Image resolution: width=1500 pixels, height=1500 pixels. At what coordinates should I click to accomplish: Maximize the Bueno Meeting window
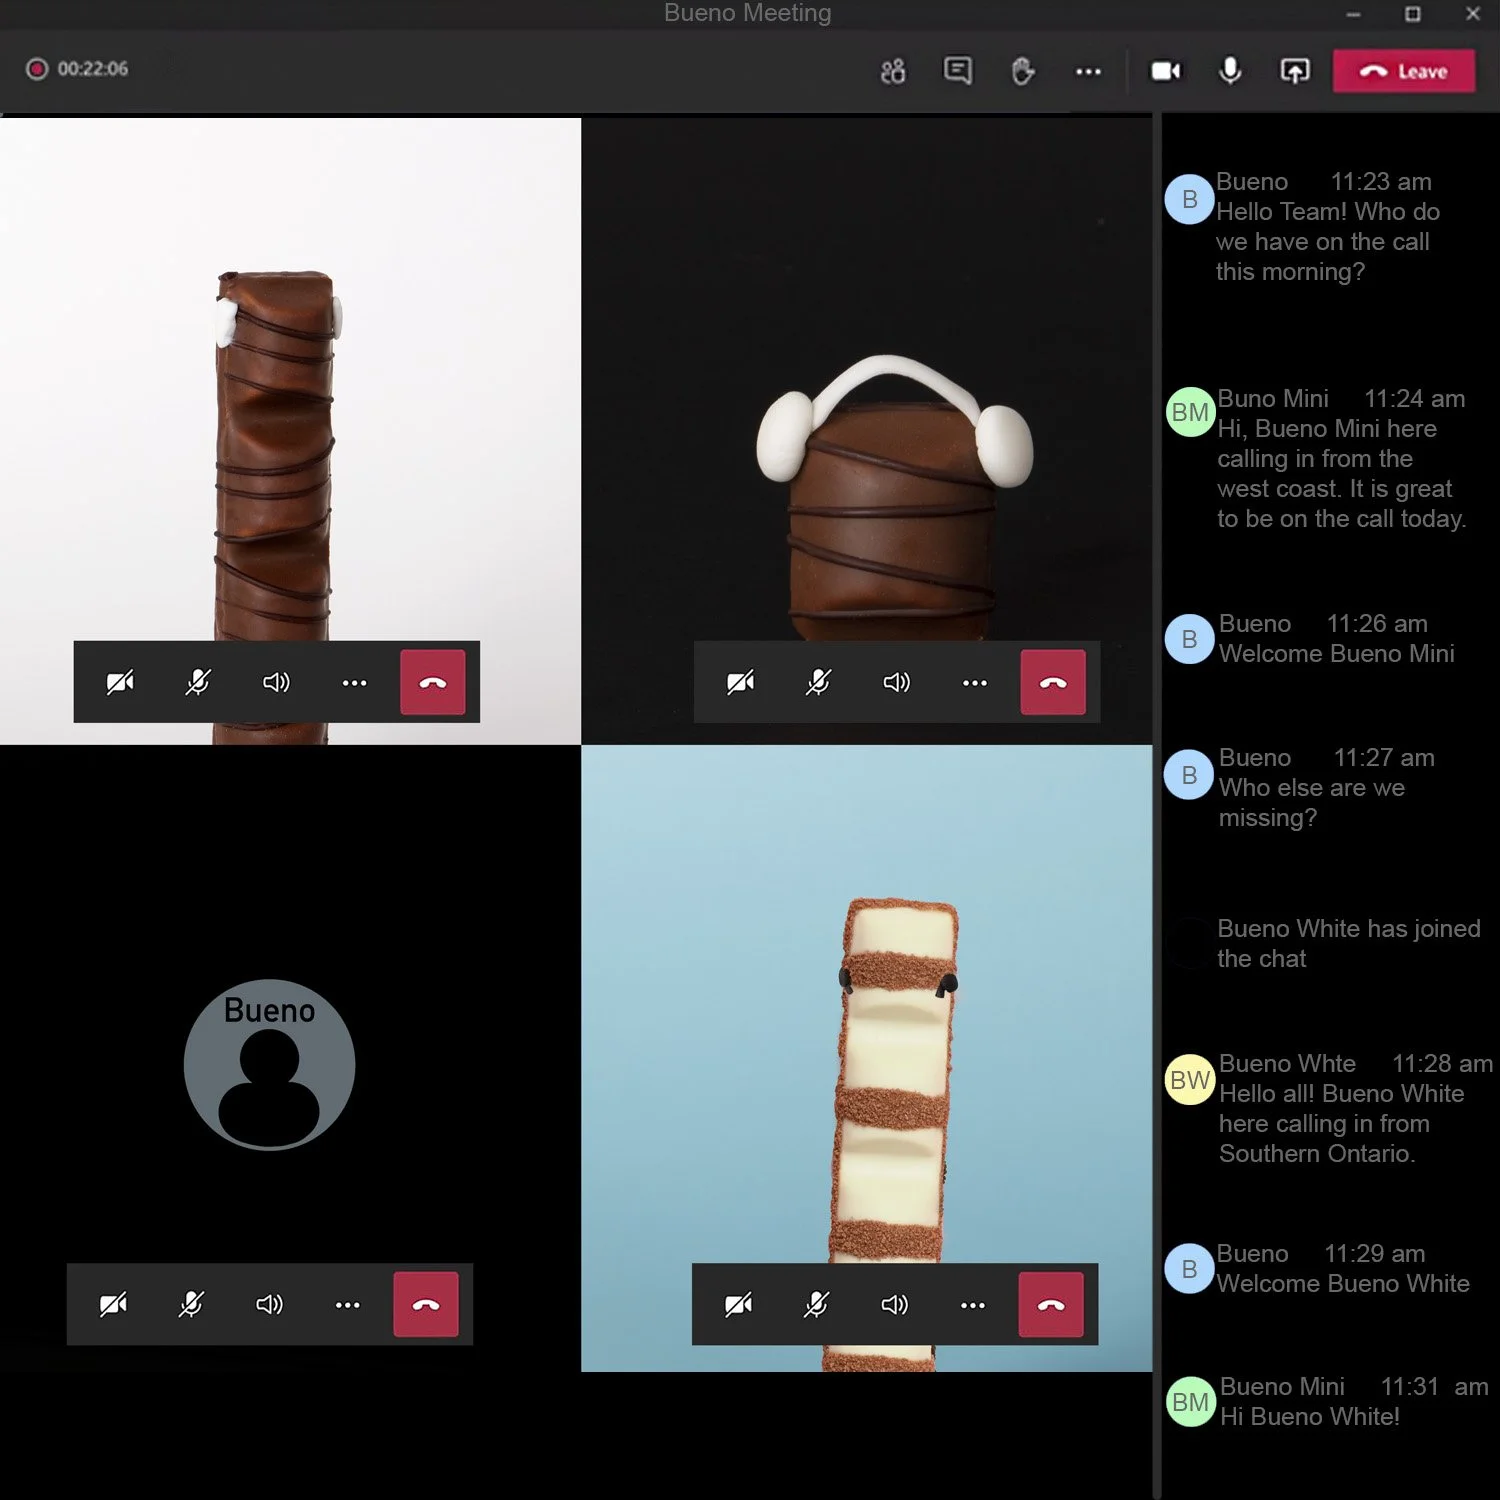[x=1413, y=14]
